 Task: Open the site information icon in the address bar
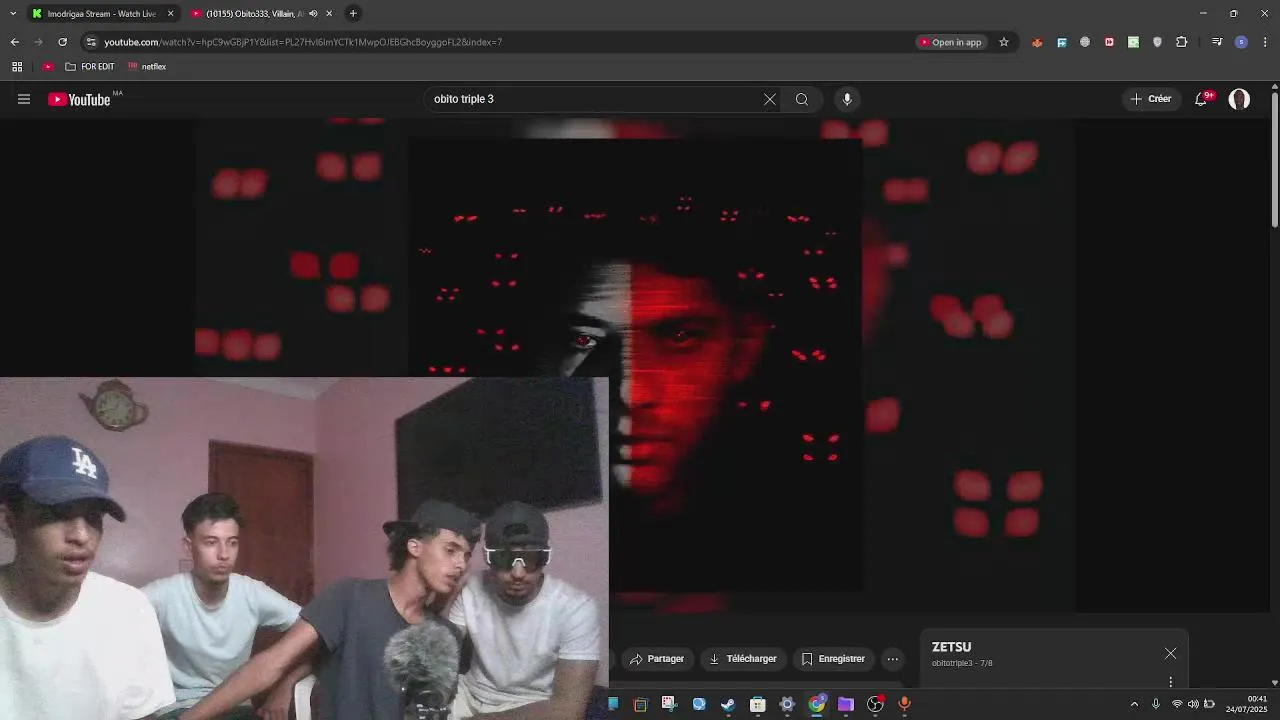coord(91,42)
